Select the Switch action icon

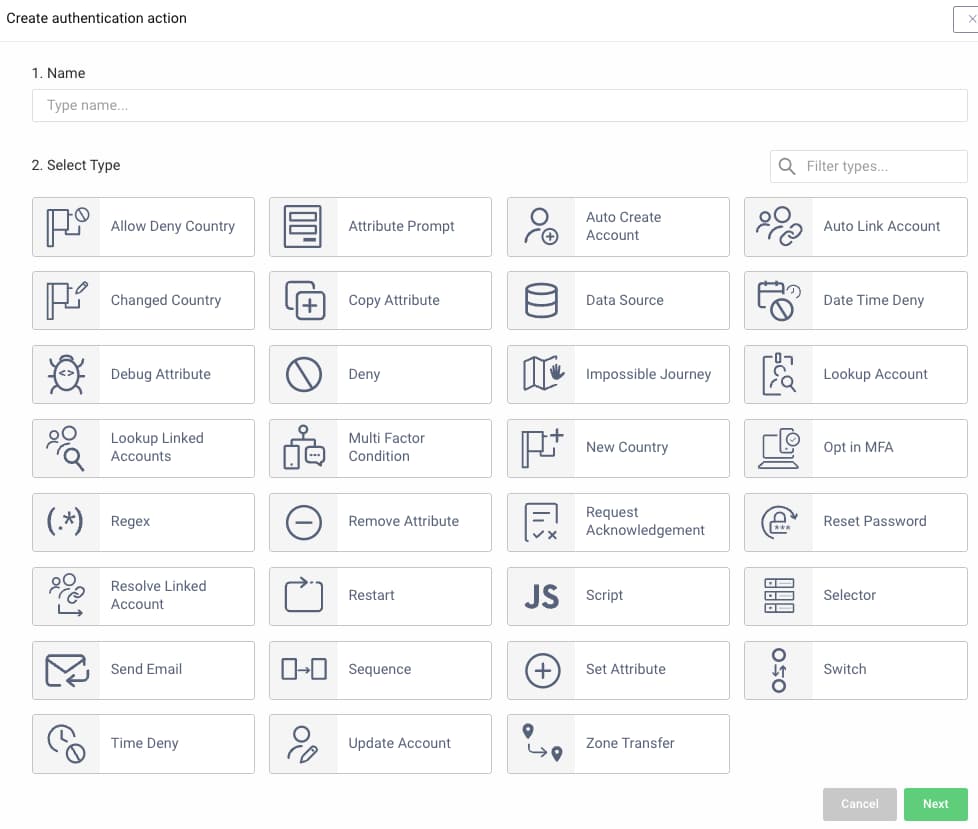[779, 670]
